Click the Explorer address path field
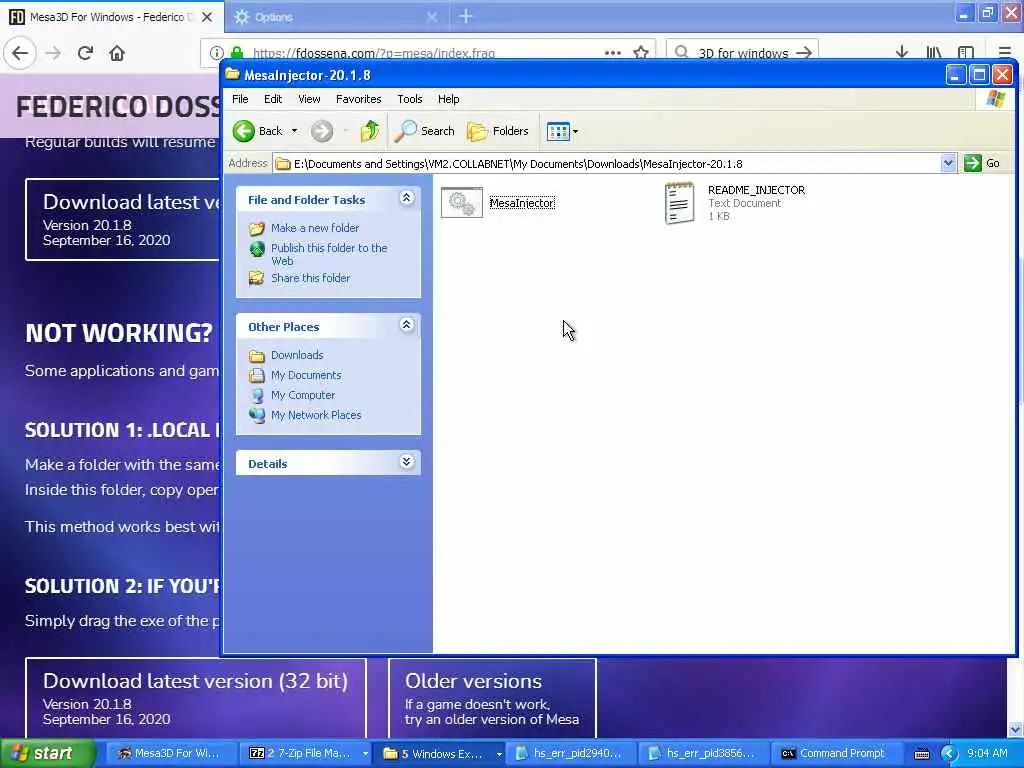 click(x=607, y=163)
